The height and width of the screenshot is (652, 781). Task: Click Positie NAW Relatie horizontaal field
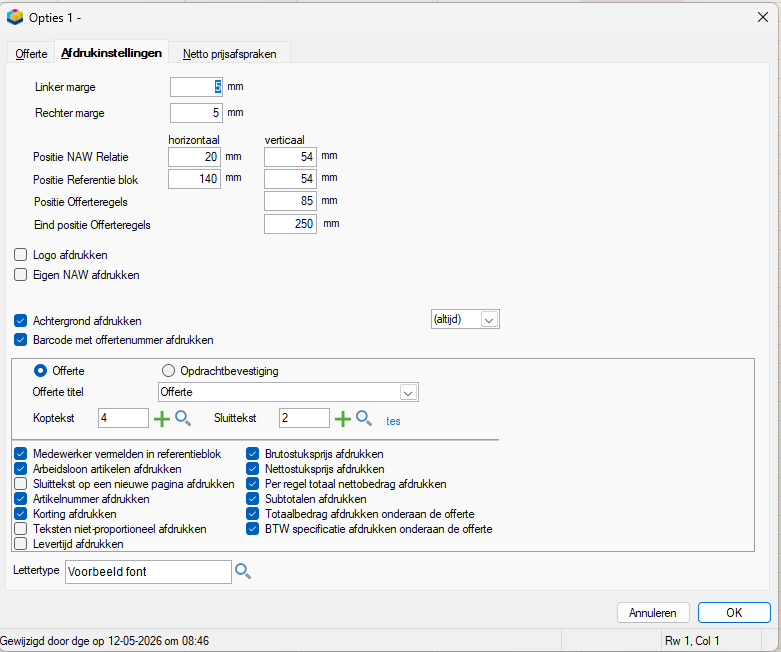pyautogui.click(x=195, y=157)
